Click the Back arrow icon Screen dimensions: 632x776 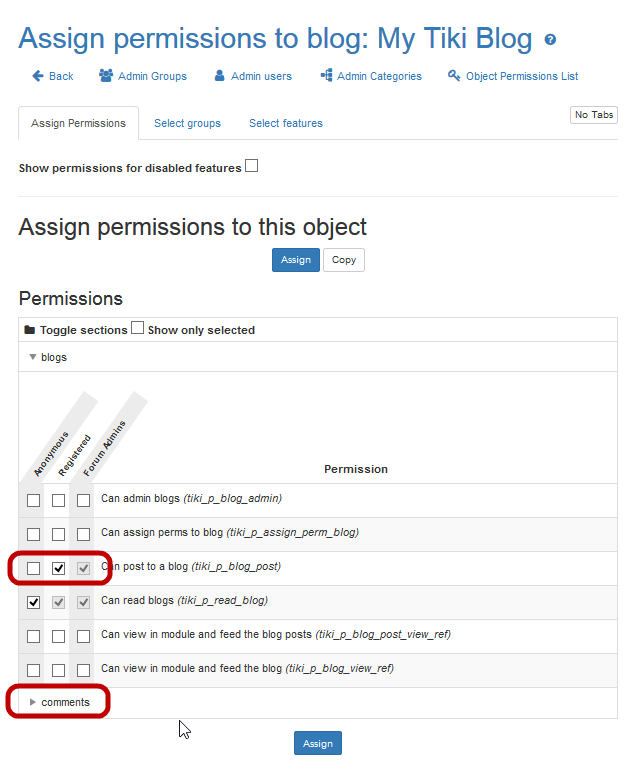coord(38,76)
